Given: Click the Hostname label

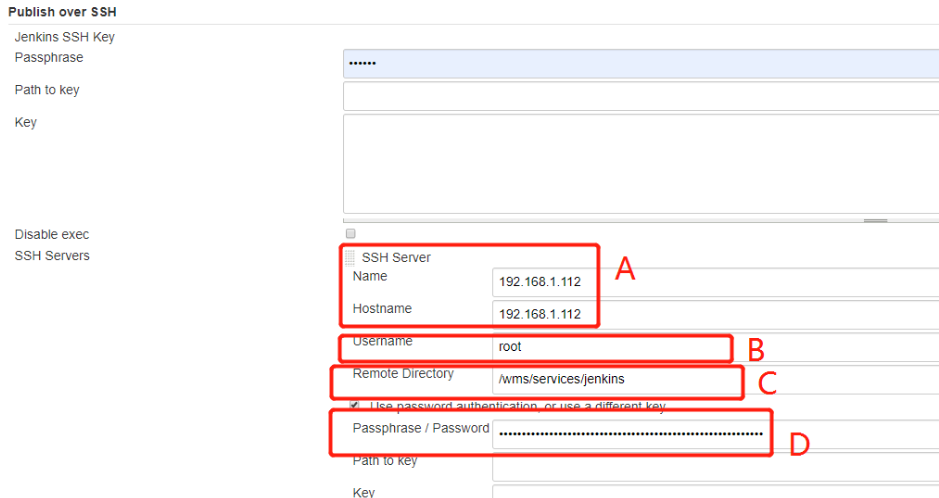Looking at the screenshot, I should click(382, 309).
